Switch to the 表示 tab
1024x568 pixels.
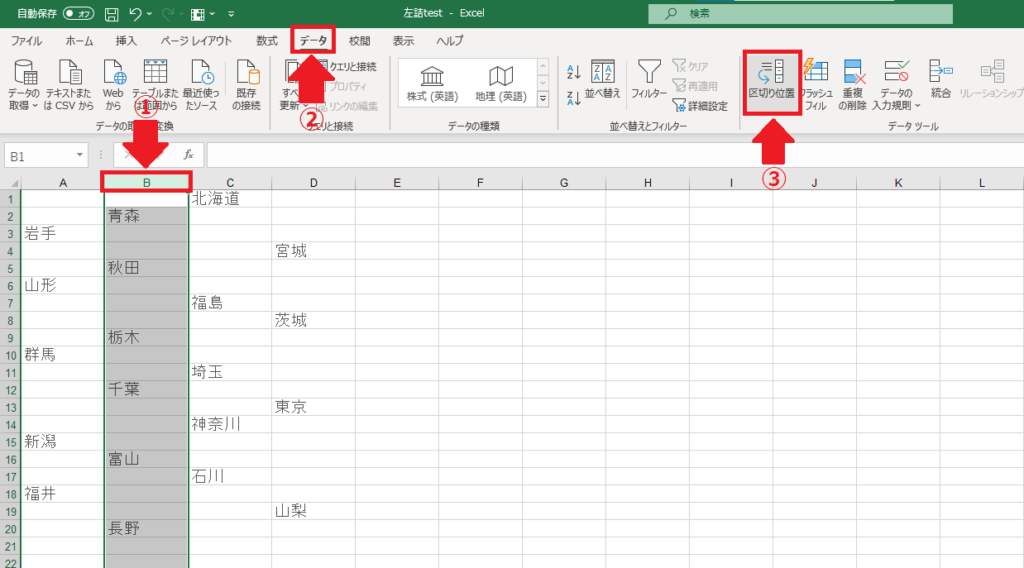coord(403,40)
